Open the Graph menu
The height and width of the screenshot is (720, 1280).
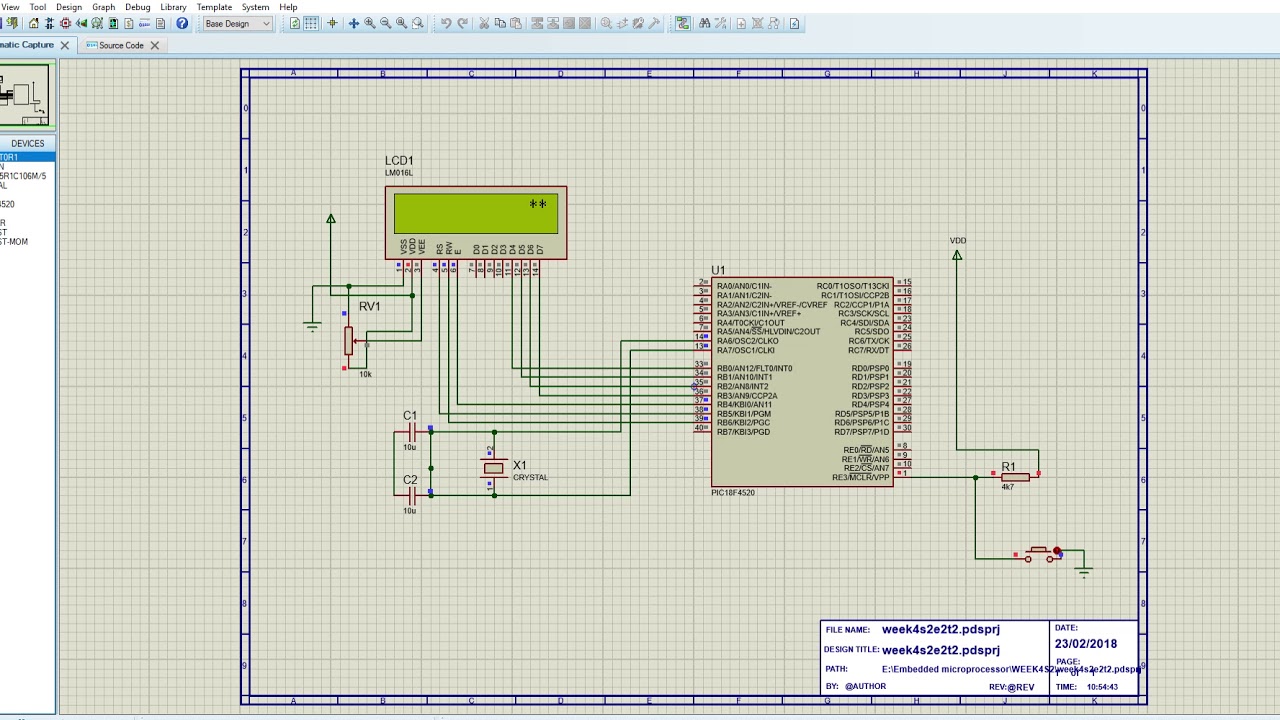point(103,7)
